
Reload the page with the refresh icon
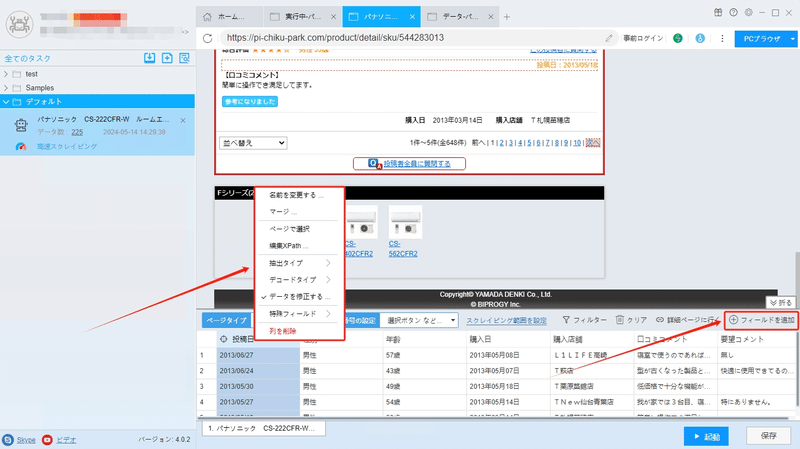pos(207,38)
